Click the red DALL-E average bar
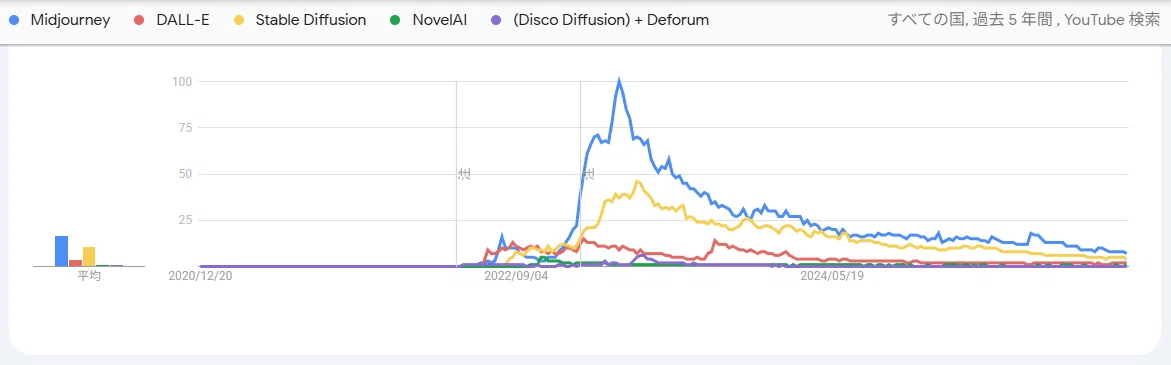This screenshot has width=1171, height=365. [75, 263]
